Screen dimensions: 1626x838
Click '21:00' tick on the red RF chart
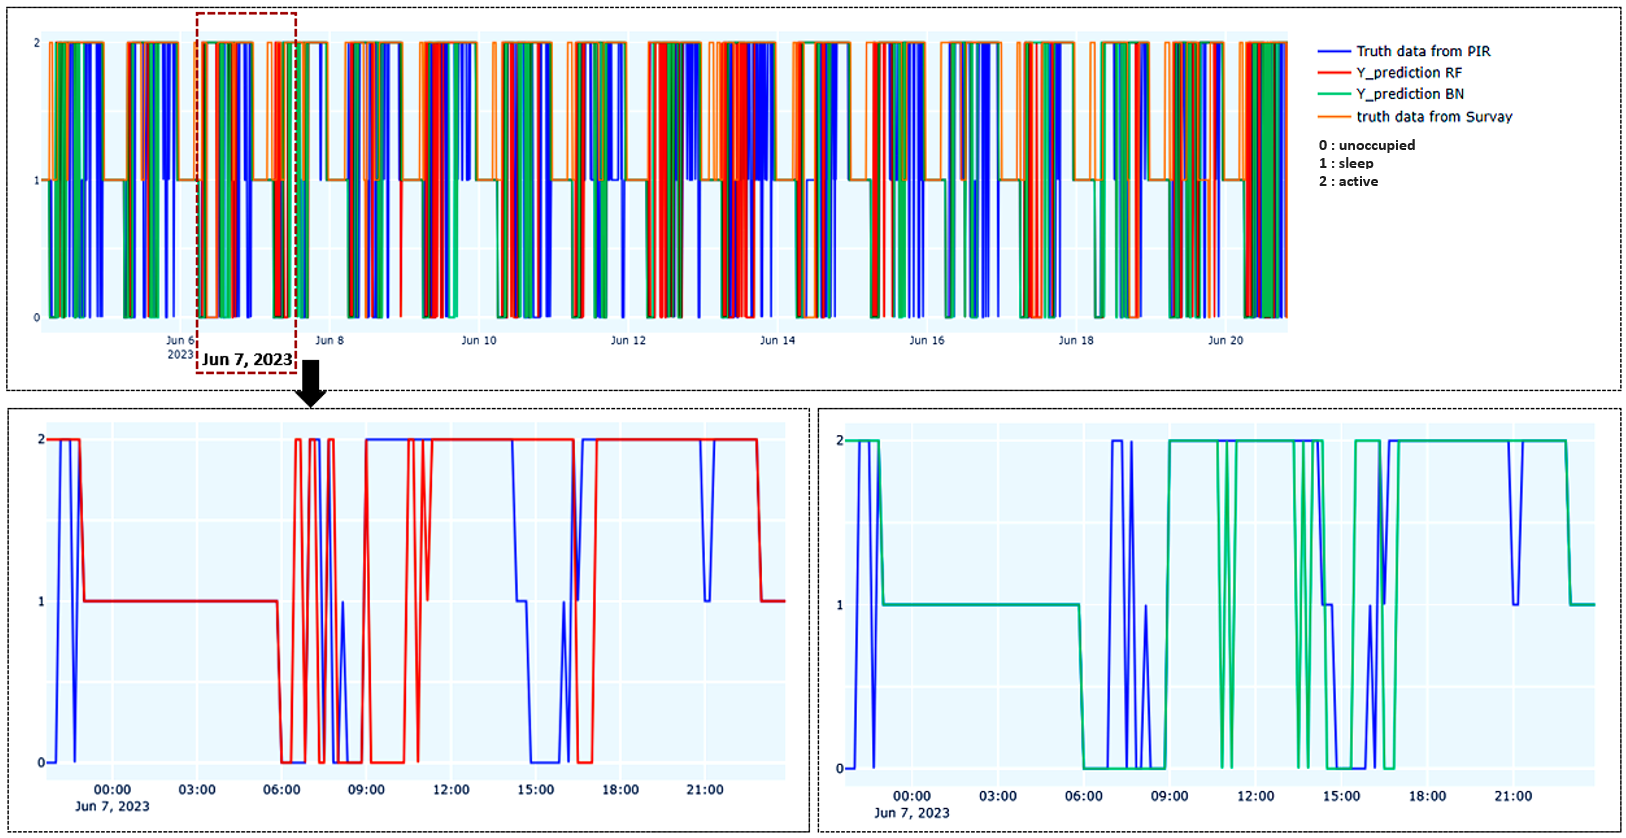pyautogui.click(x=705, y=790)
